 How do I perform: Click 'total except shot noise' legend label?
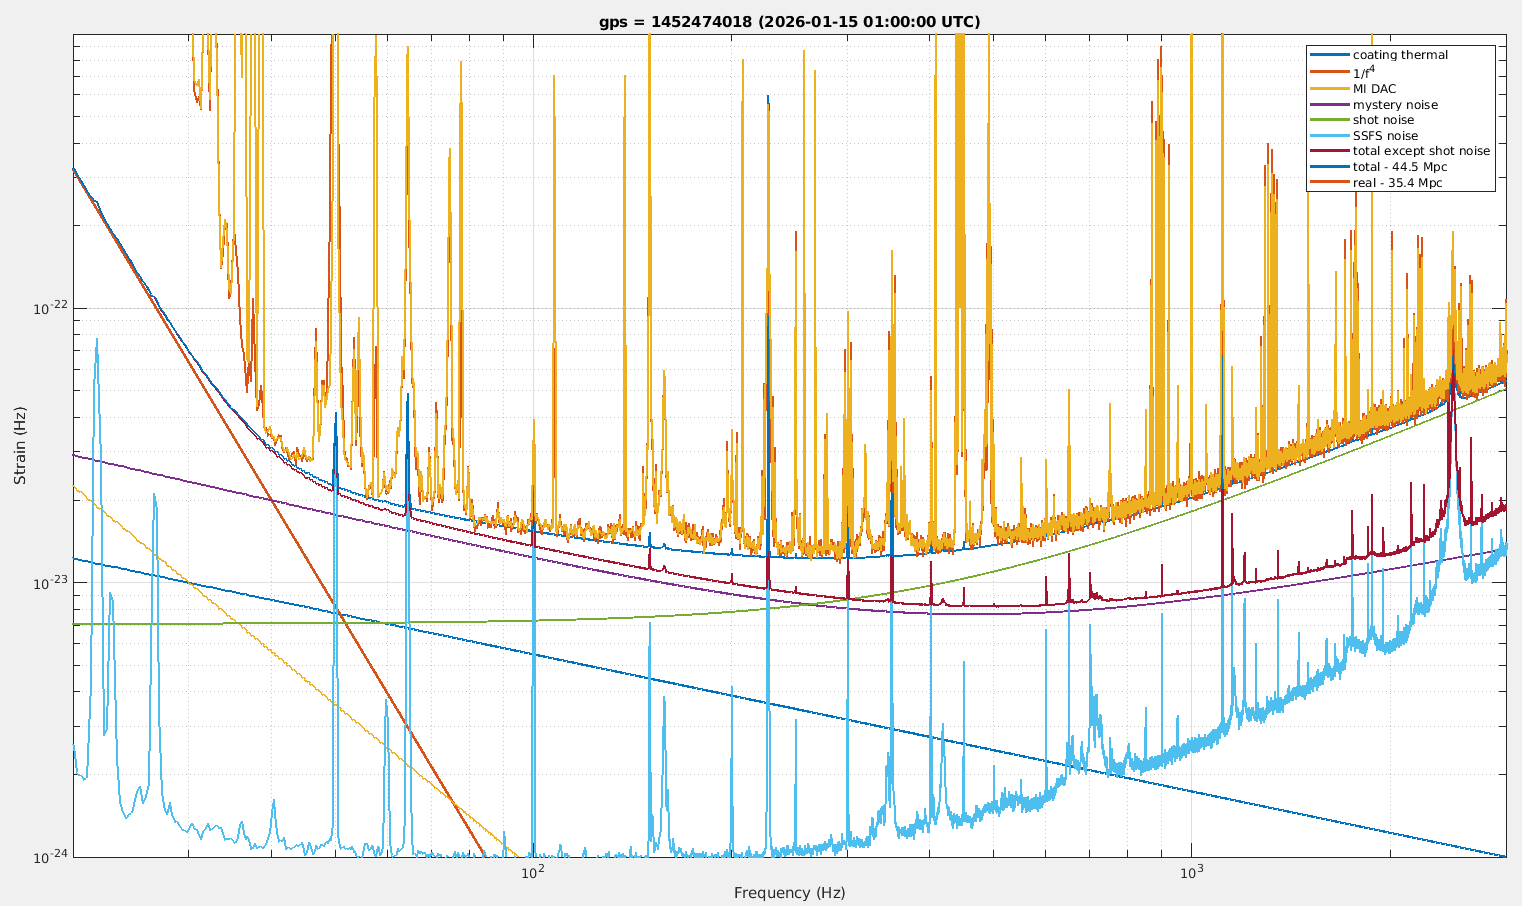(1421, 151)
